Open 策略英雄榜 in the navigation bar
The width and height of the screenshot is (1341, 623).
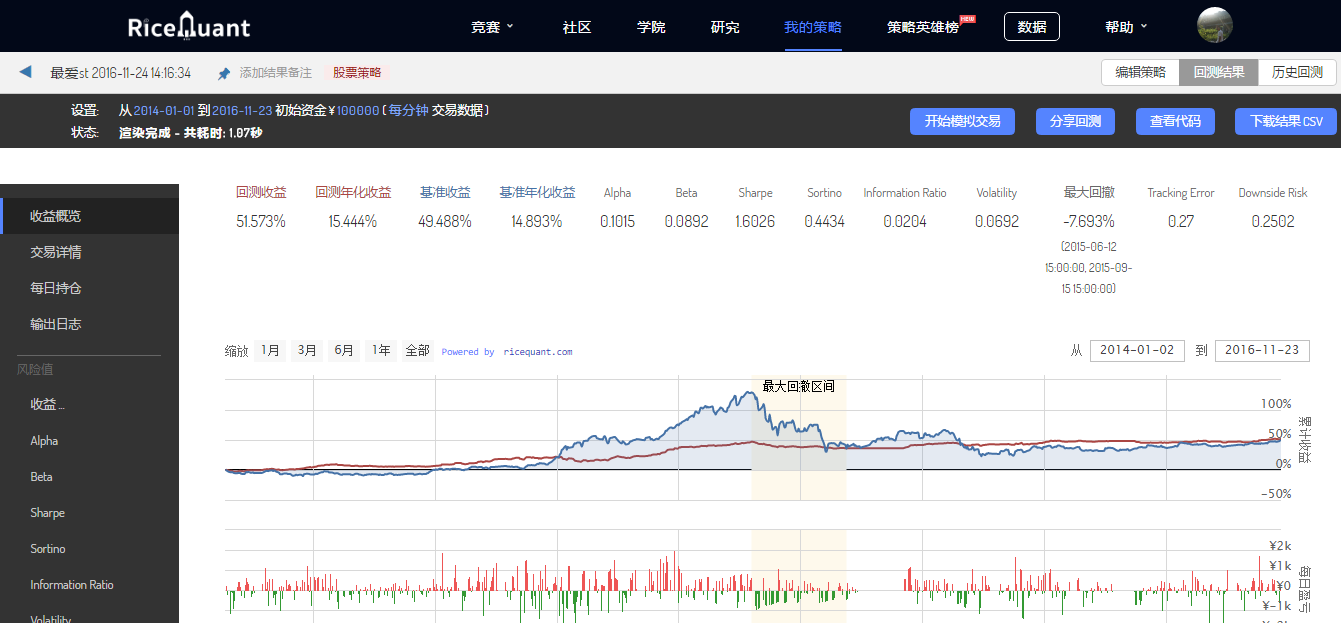923,27
